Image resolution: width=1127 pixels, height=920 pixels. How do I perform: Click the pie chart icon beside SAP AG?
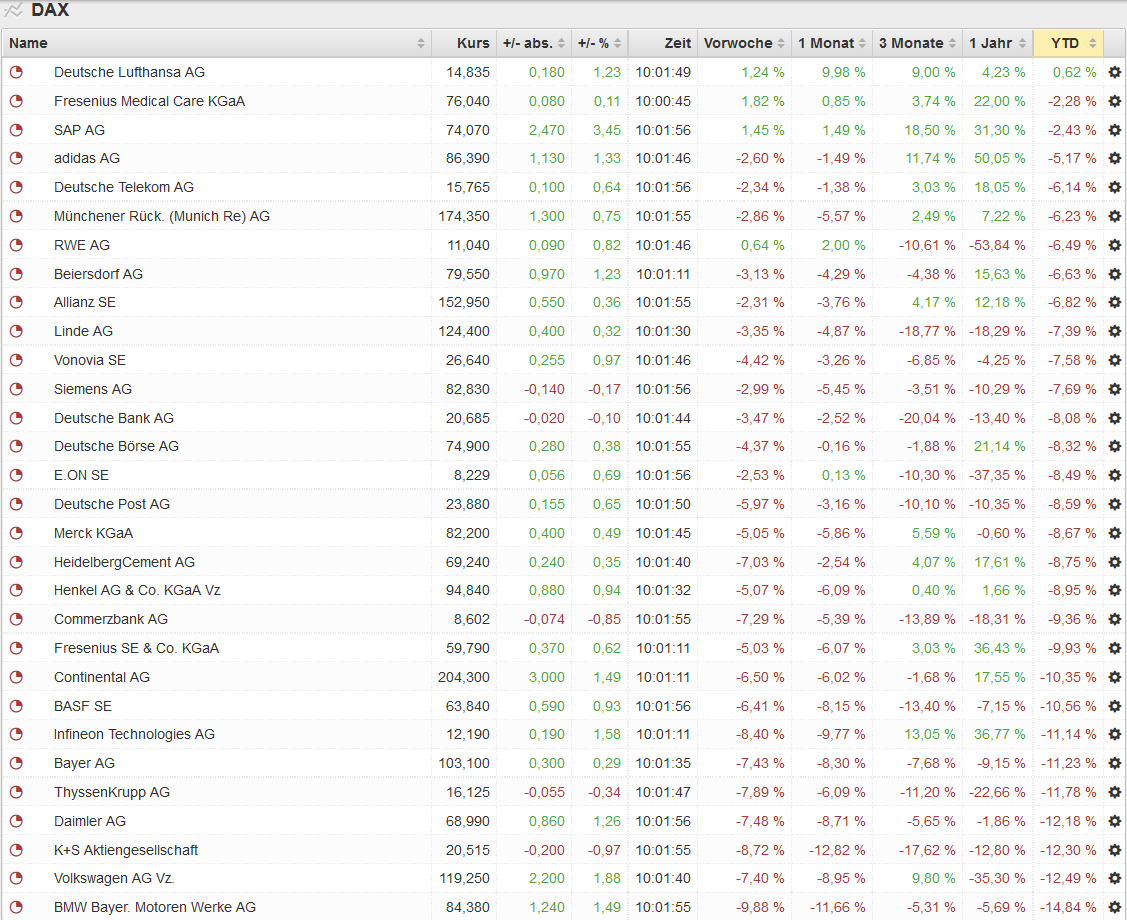(x=16, y=130)
